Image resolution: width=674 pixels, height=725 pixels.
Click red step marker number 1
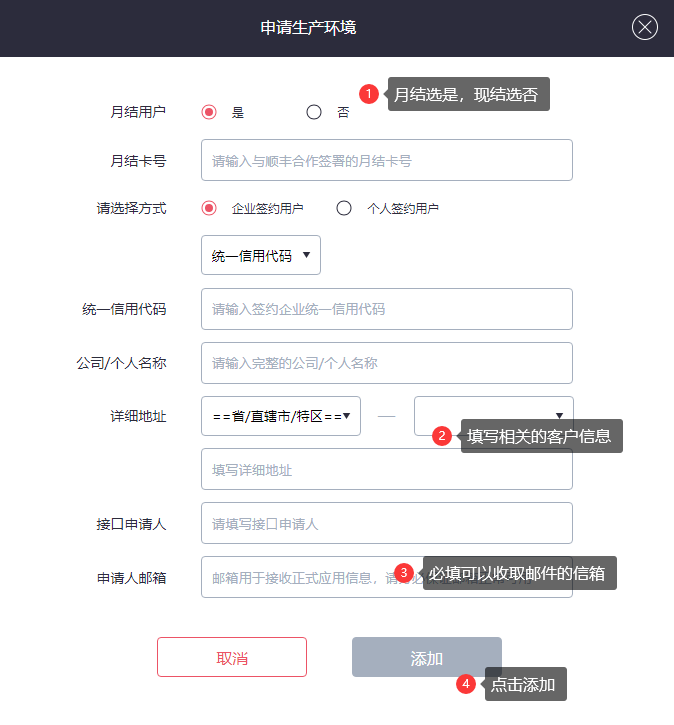tap(368, 94)
